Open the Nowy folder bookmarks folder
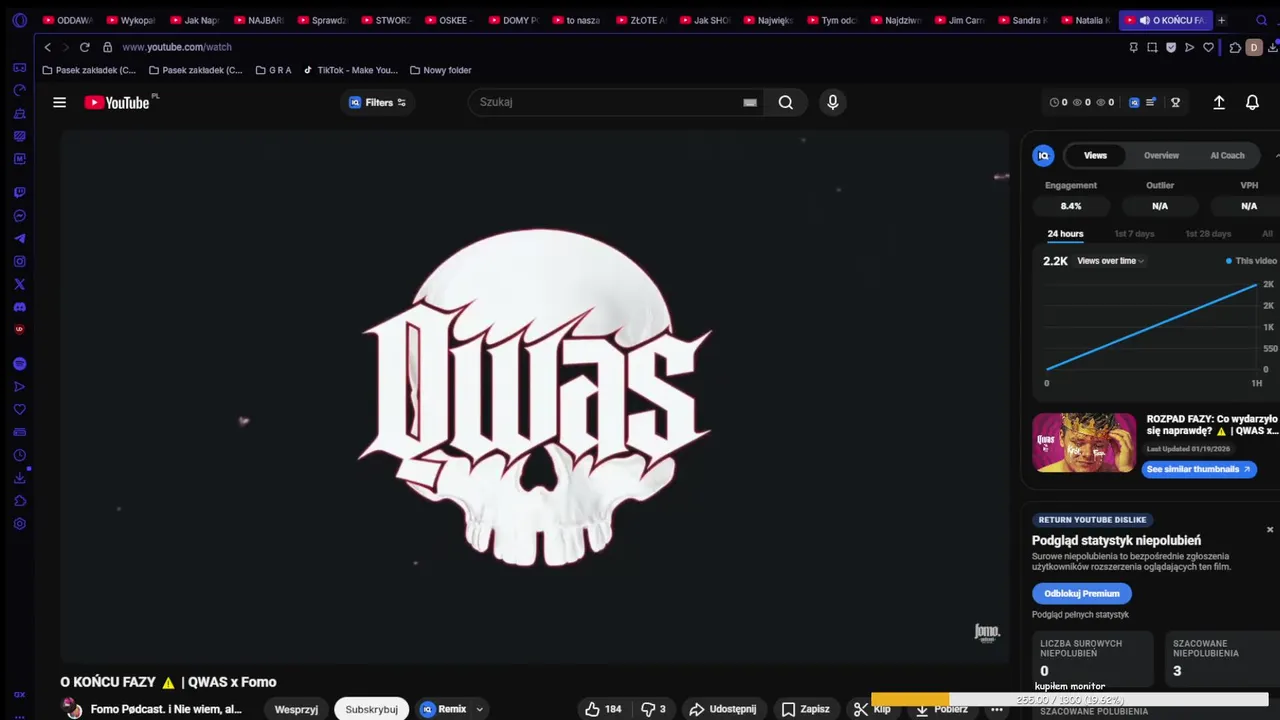The width and height of the screenshot is (1280, 720). 440,70
